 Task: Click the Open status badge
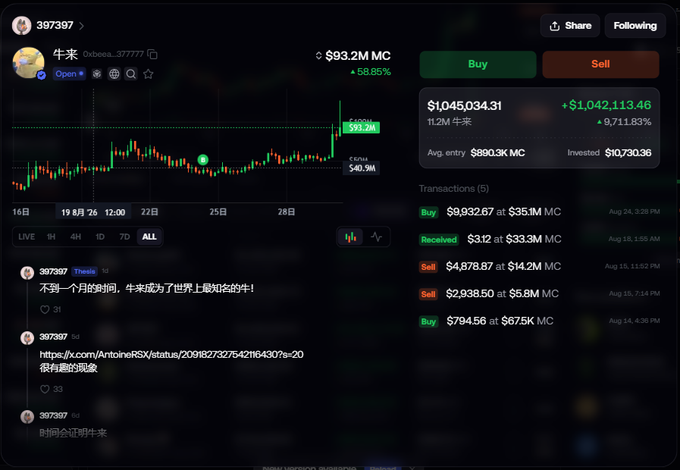(69, 74)
